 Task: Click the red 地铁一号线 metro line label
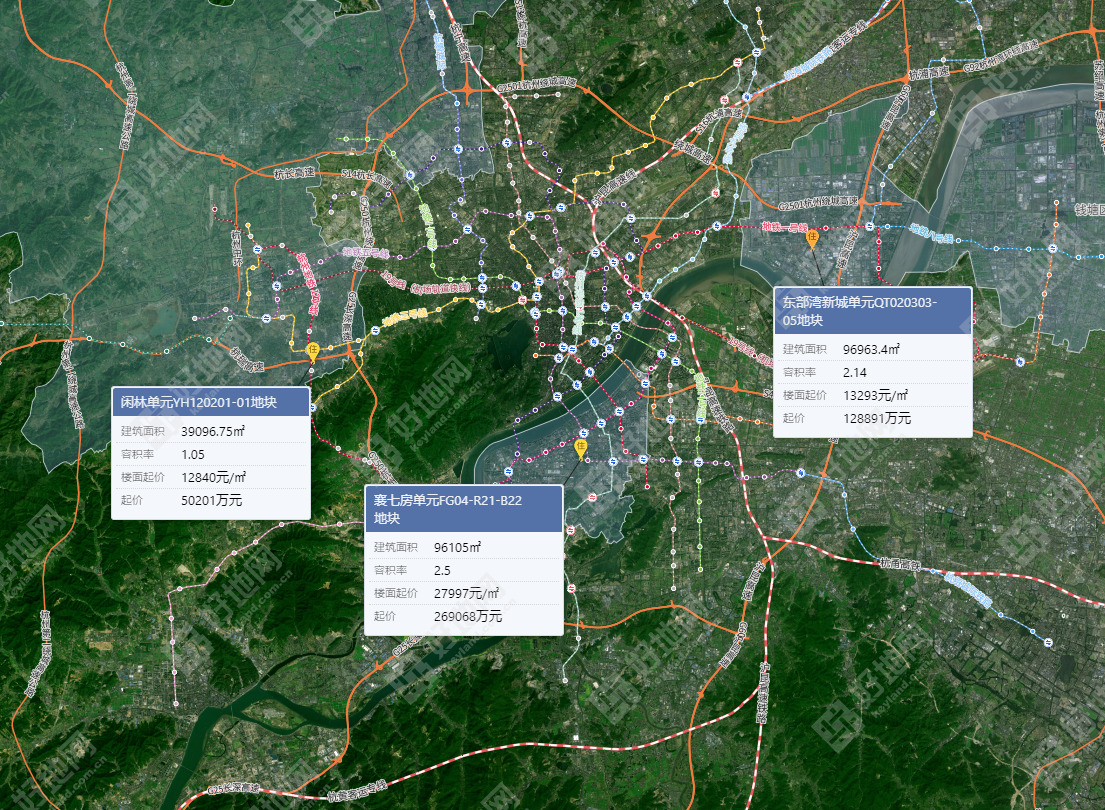[784, 228]
